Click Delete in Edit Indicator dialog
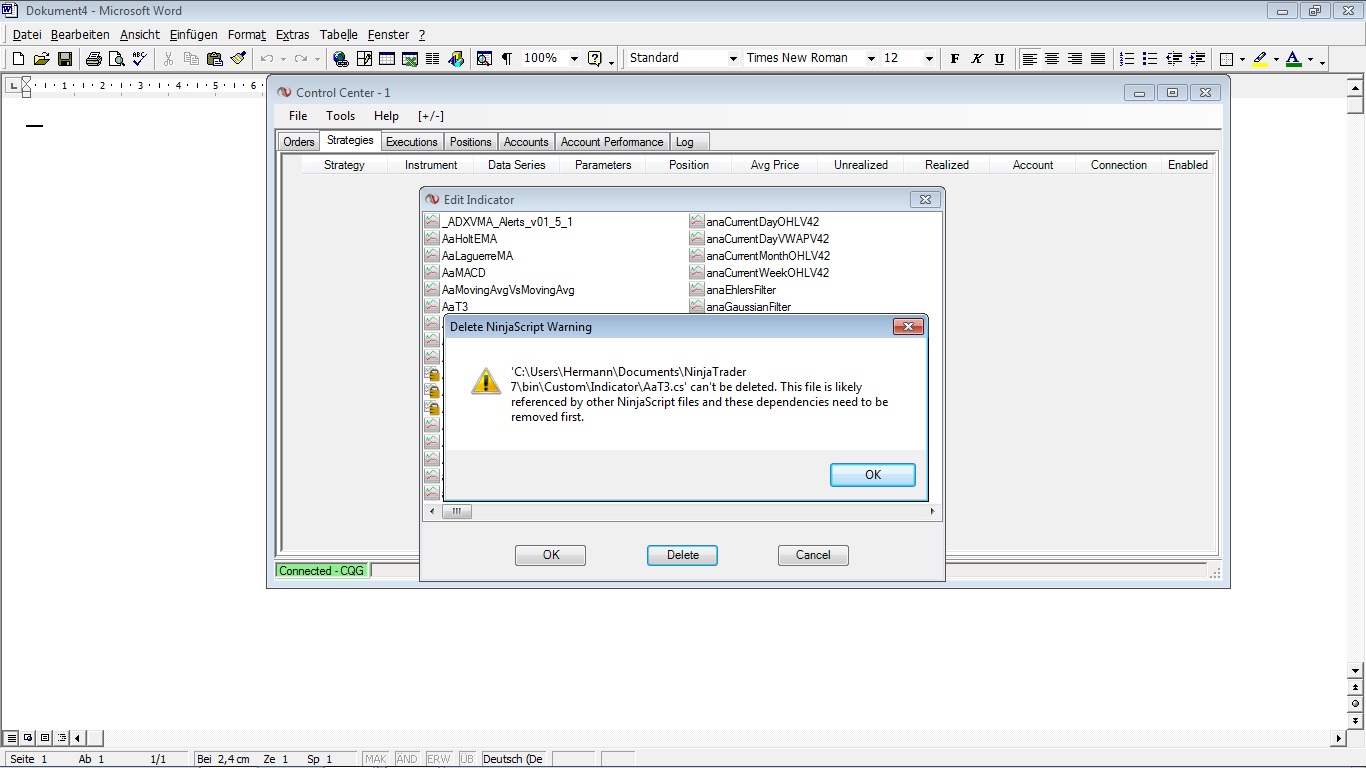Screen dimensions: 1366x768 pyautogui.click(x=683, y=555)
